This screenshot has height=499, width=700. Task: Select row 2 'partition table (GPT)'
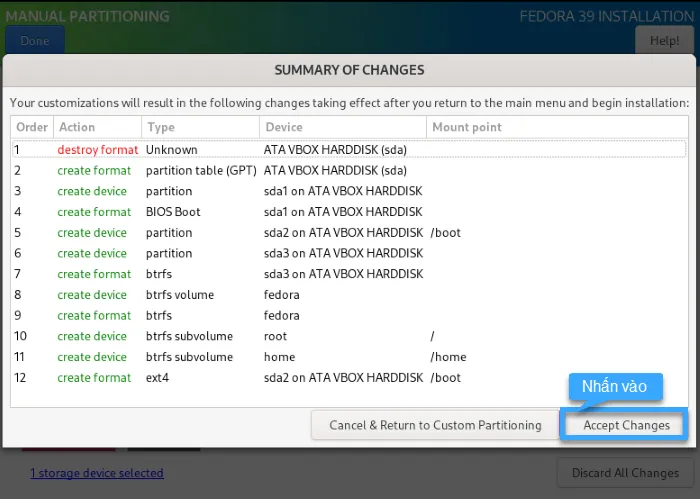point(349,170)
